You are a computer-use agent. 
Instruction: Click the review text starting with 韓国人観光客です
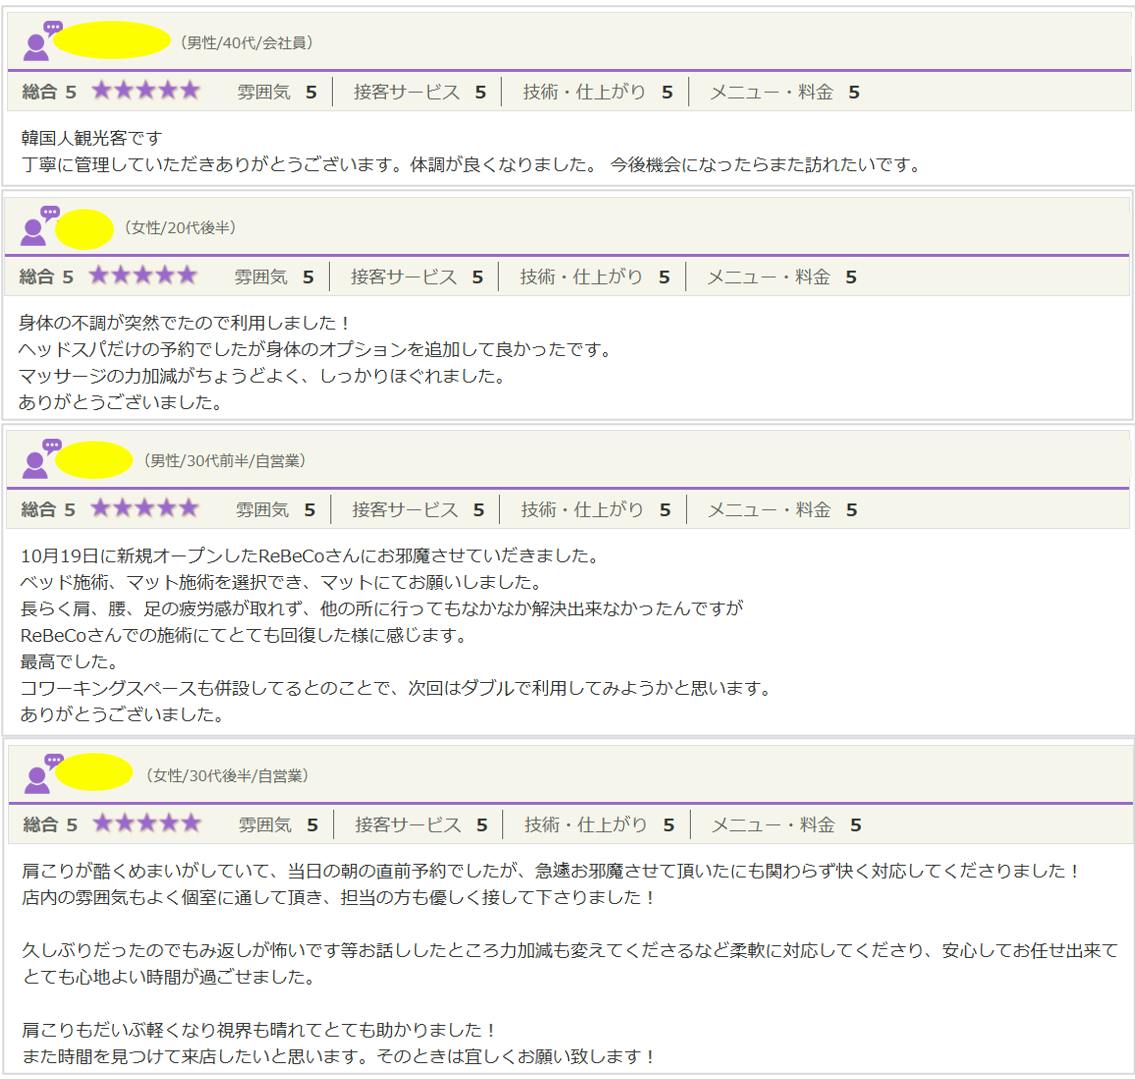(91, 138)
